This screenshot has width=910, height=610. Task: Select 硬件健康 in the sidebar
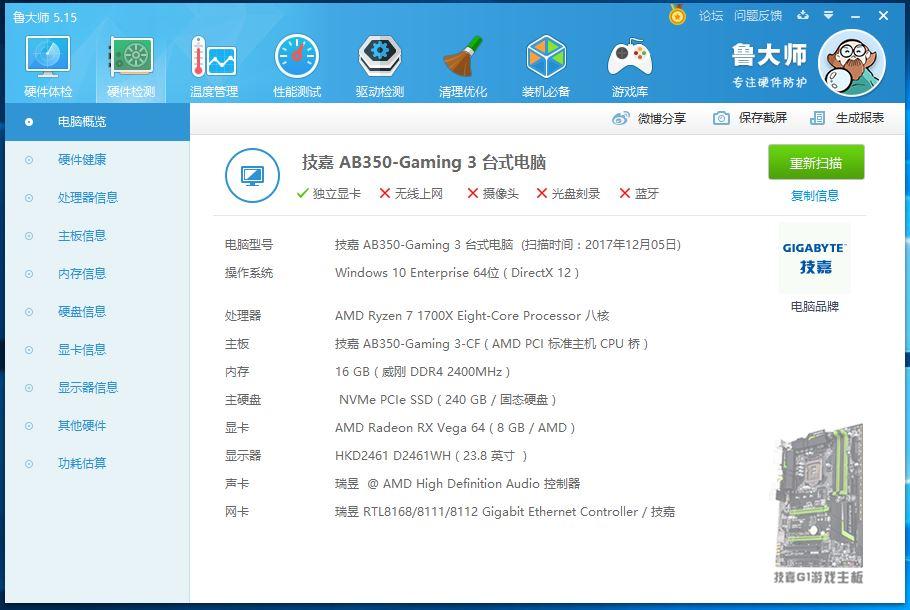click(97, 160)
